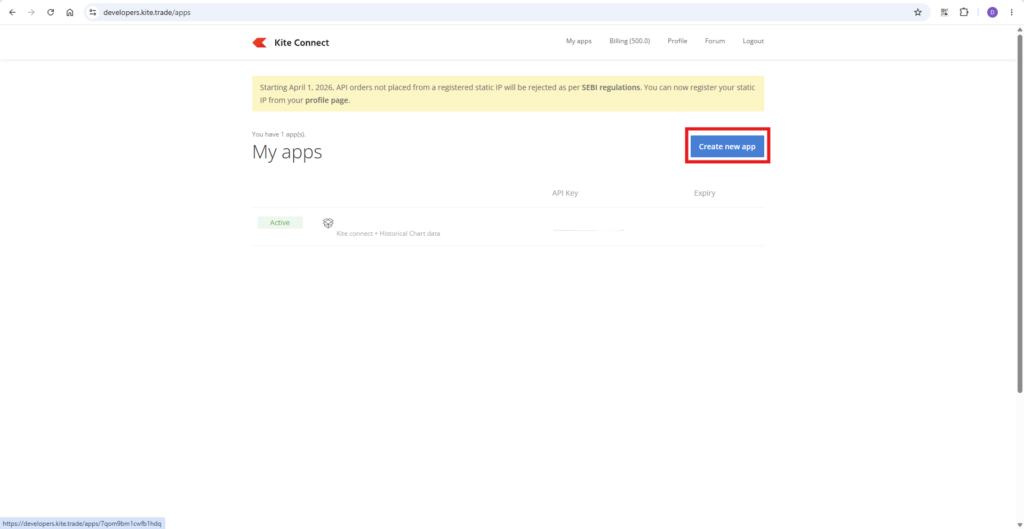Click the Active status badge
Image resolution: width=1024 pixels, height=529 pixels.
click(x=280, y=223)
